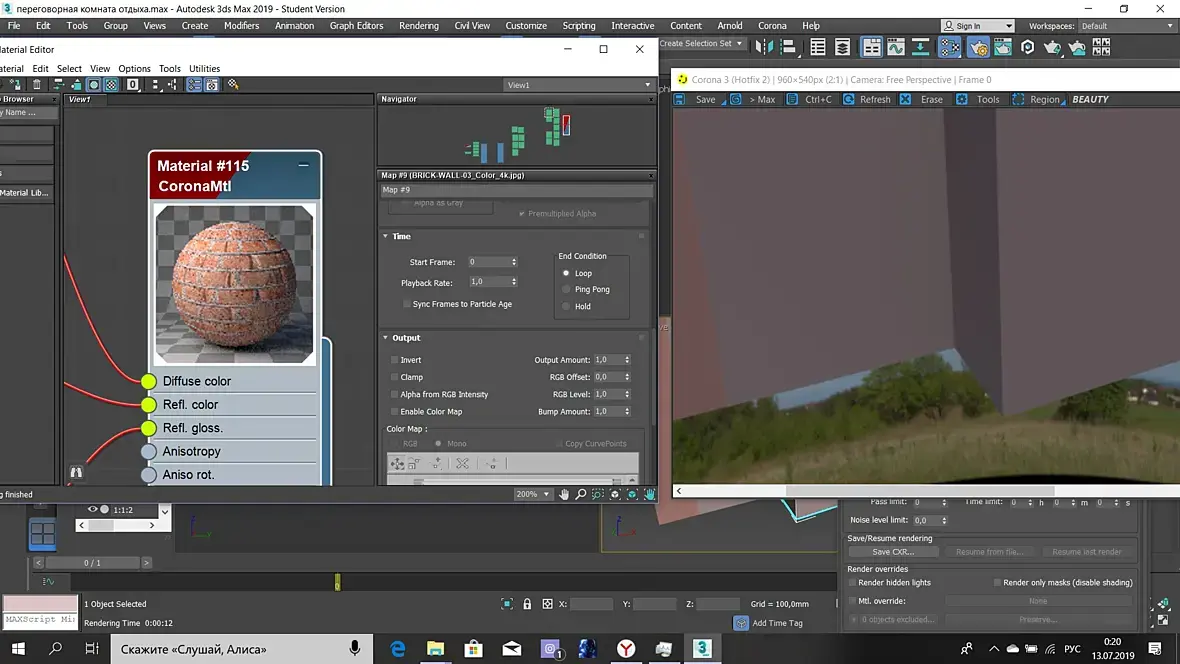Screen dimensions: 1180x664
Task: Click the Diffuse color input socket
Action: pyautogui.click(x=149, y=381)
